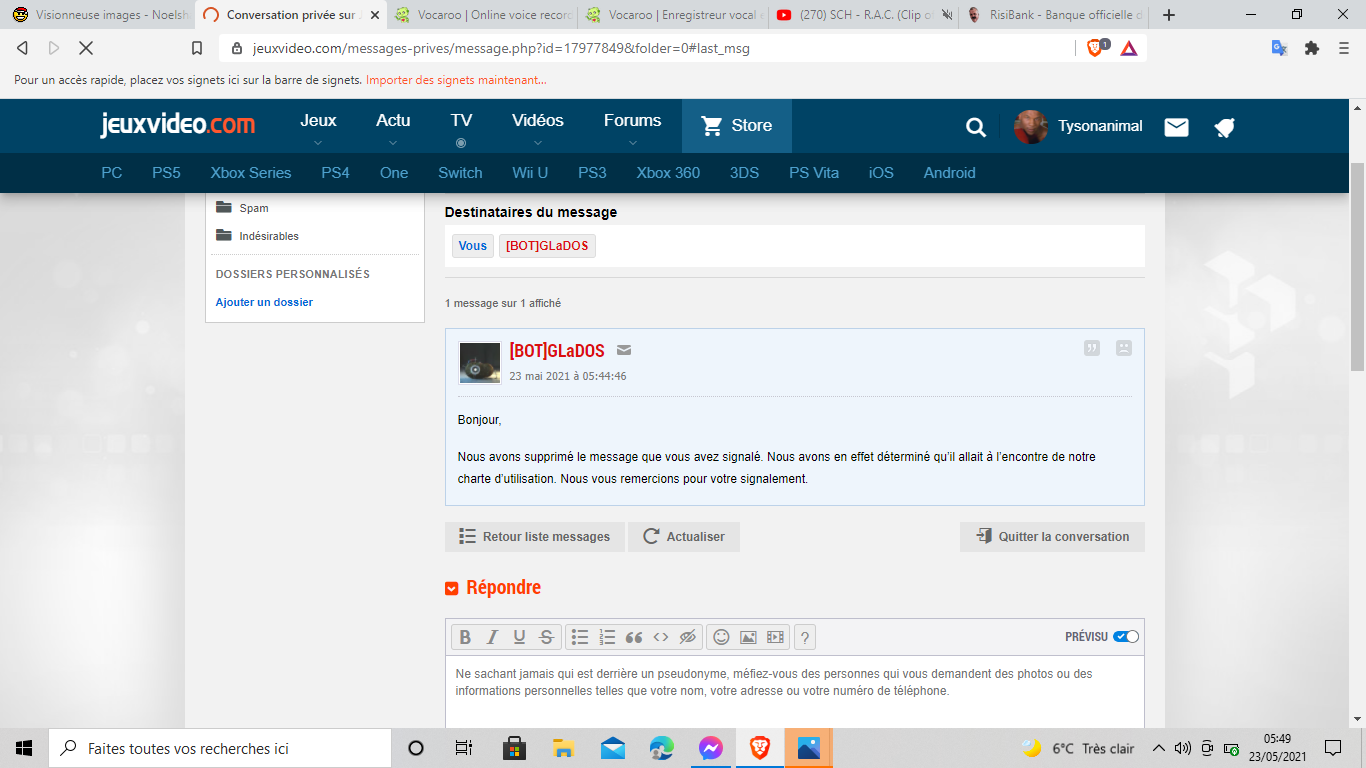Open the private messages envelope icon in the header

[1177, 127]
